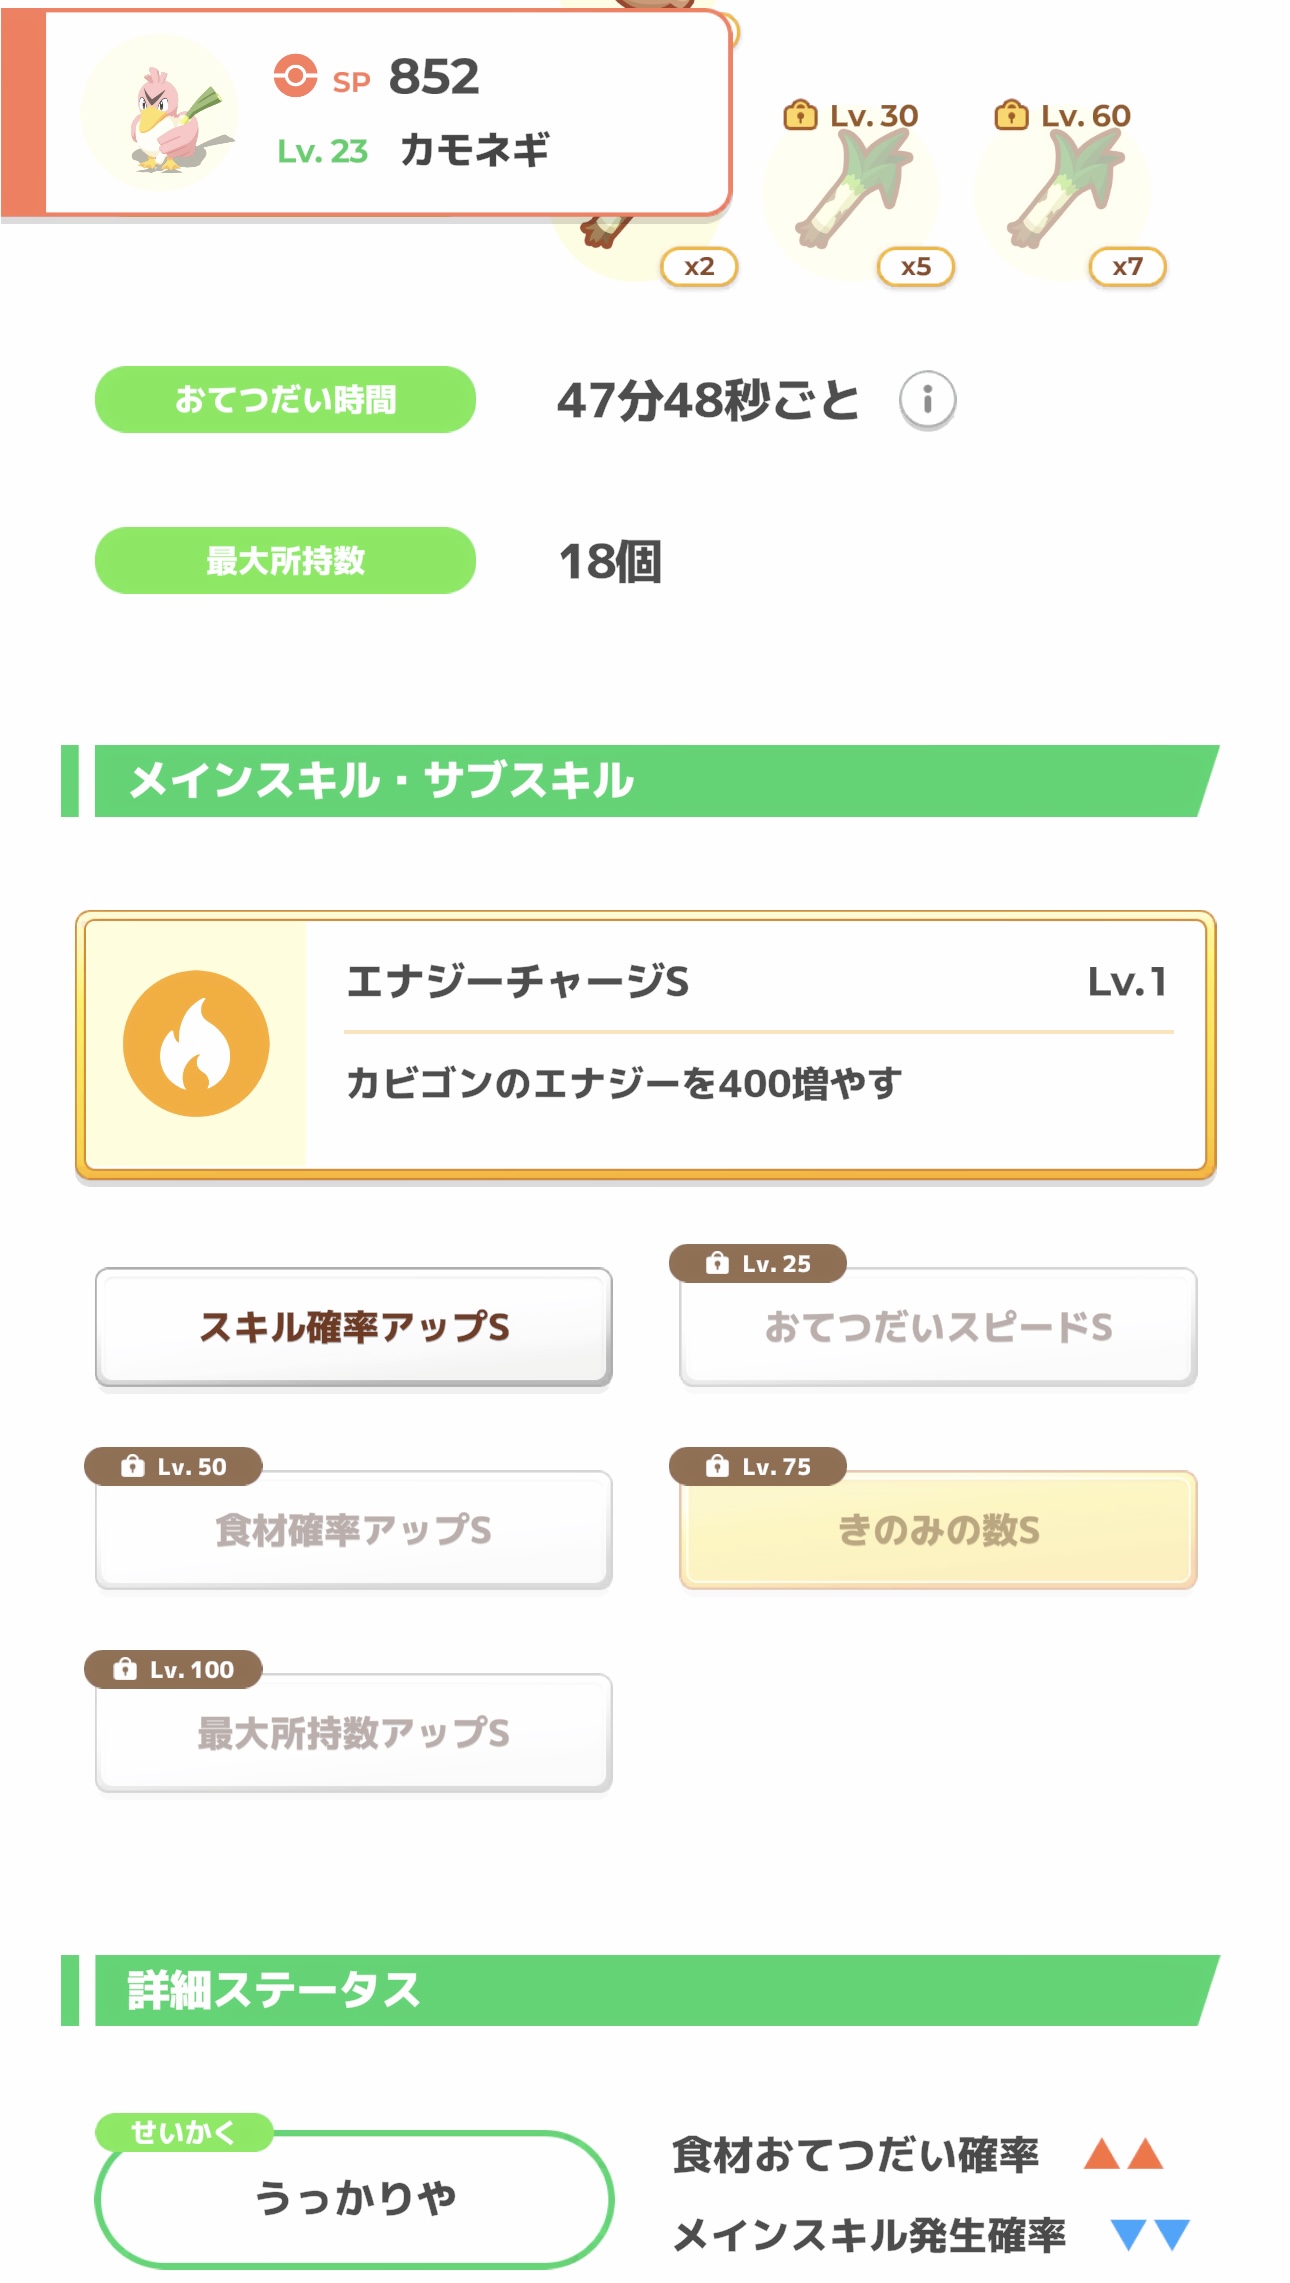The image size is (1290, 2283).
Task: Tap the blue down arrows for メインスキル発生確率
Action: click(1149, 2234)
